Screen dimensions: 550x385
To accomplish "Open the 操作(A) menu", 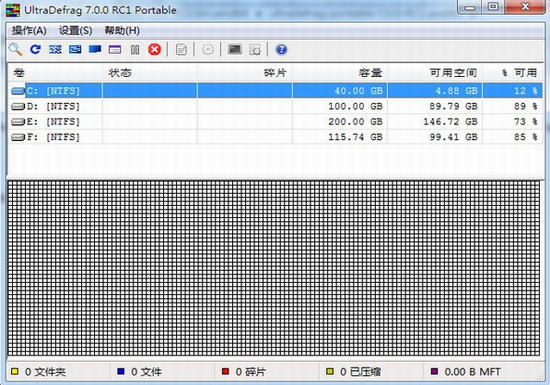I will pos(29,31).
